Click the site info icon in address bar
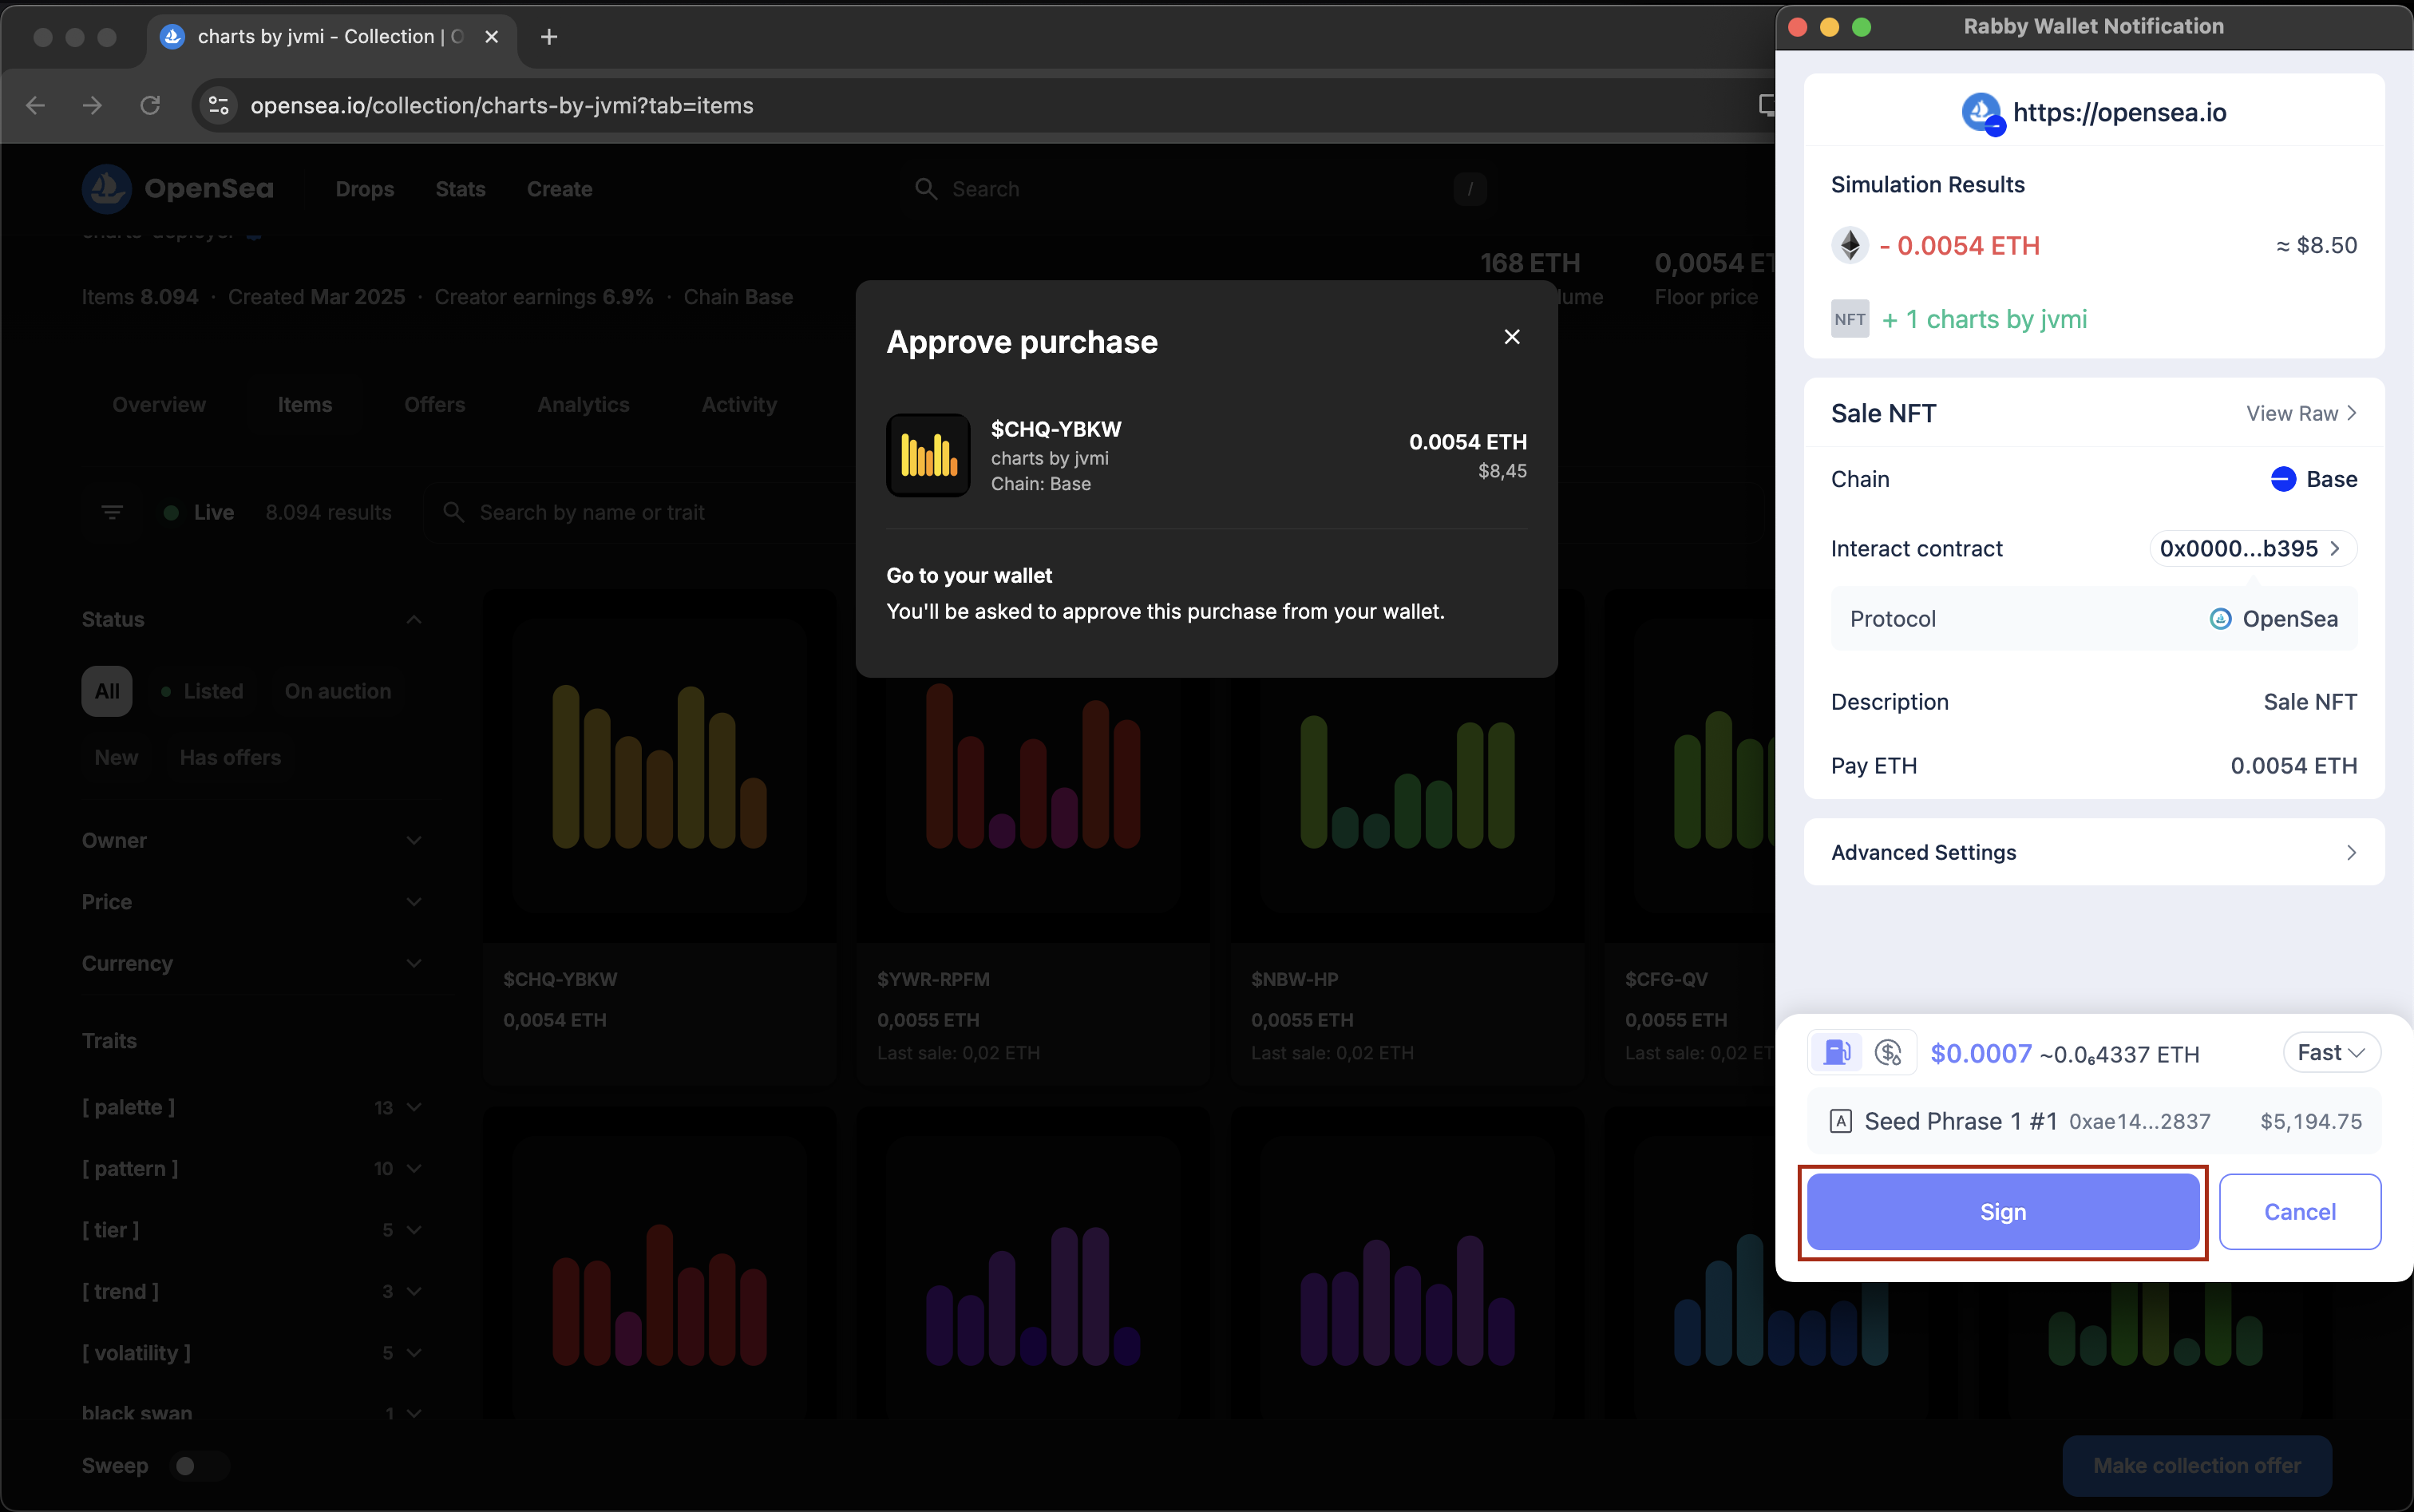2414x1512 pixels. [218, 105]
